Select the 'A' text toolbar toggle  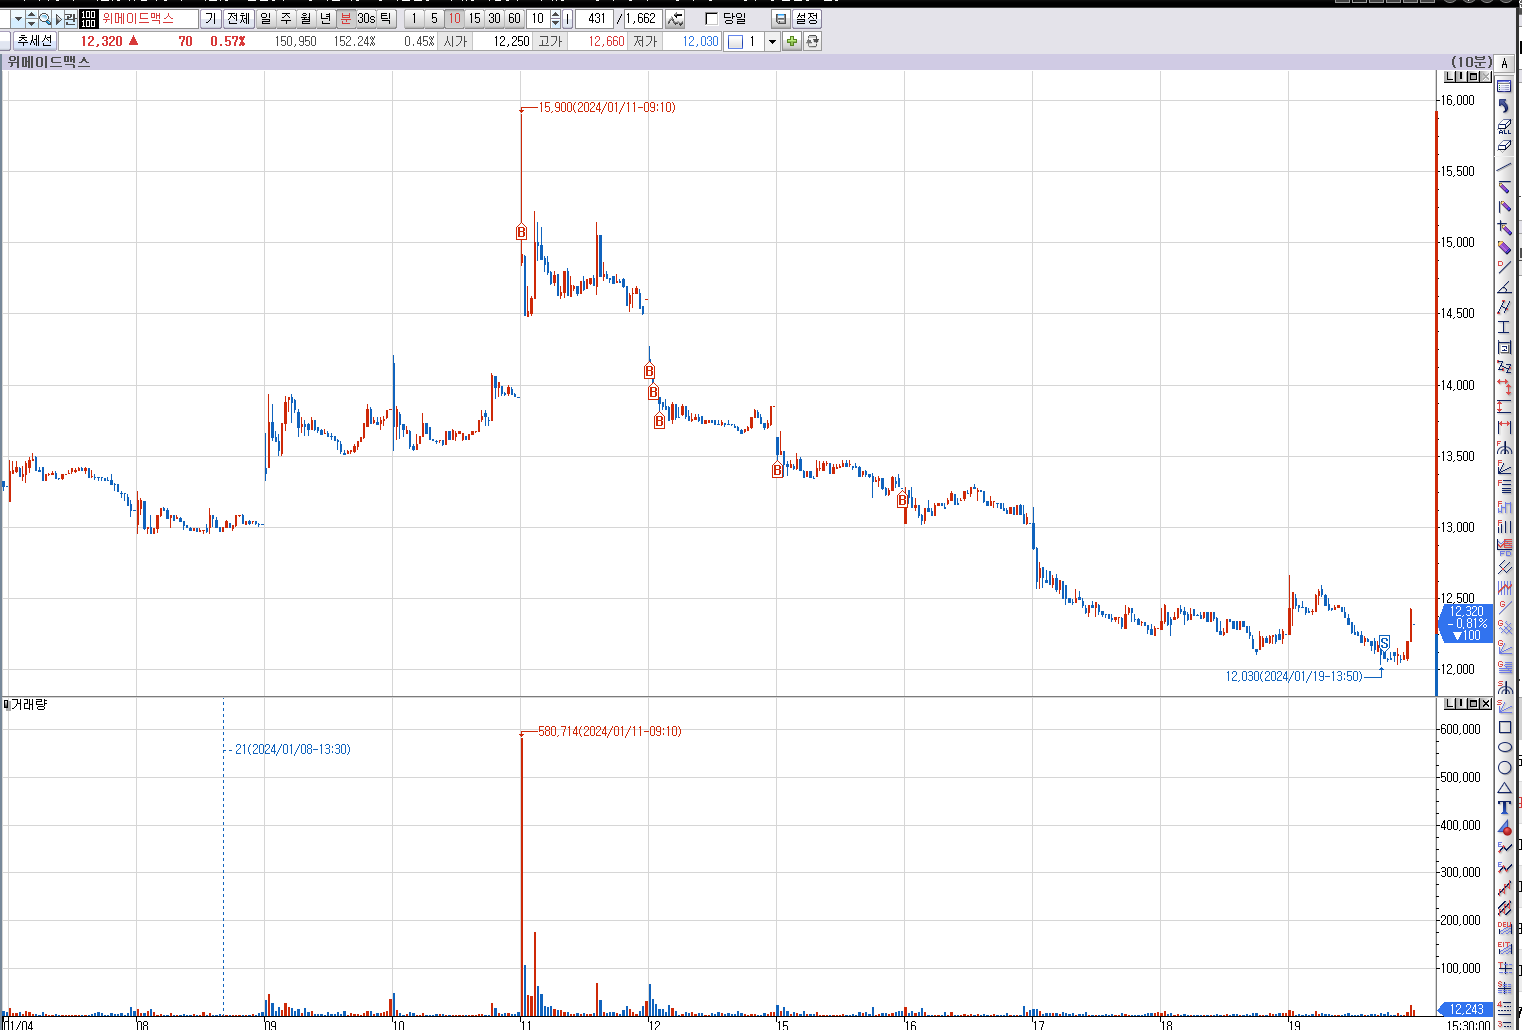(1504, 63)
